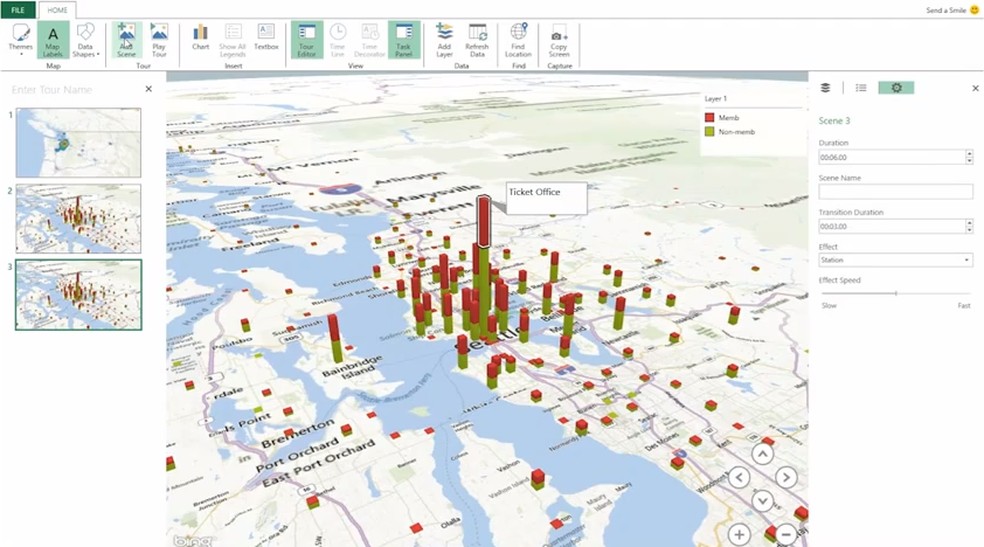Viewport: 984px width, 547px height.
Task: Close the task panel
Action: tap(975, 88)
